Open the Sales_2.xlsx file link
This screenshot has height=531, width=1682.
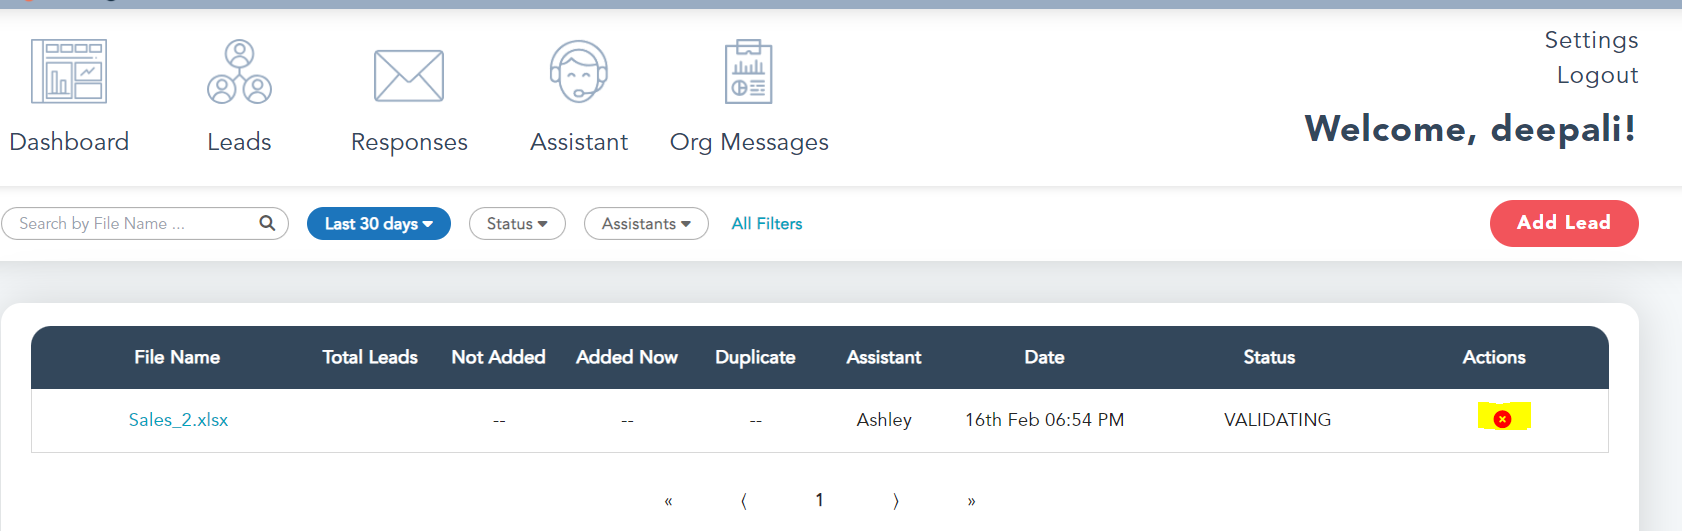click(x=178, y=420)
